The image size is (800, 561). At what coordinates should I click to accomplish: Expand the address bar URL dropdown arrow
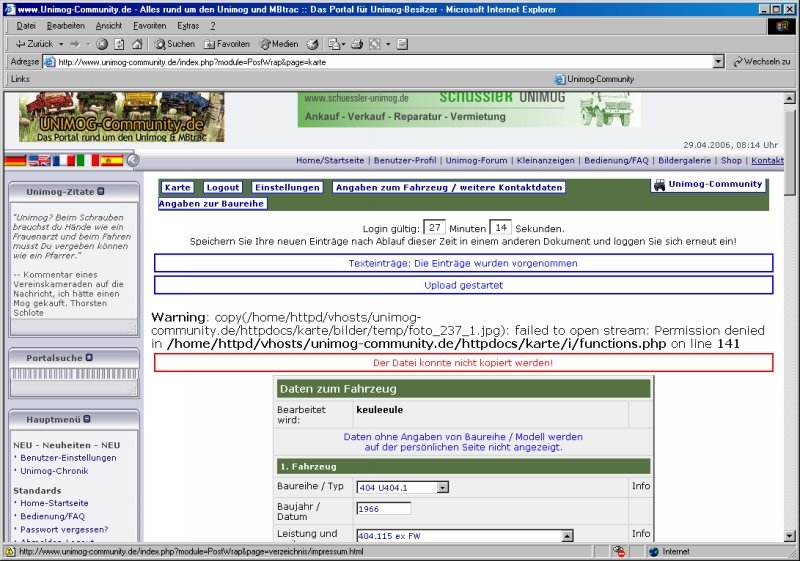click(x=718, y=61)
